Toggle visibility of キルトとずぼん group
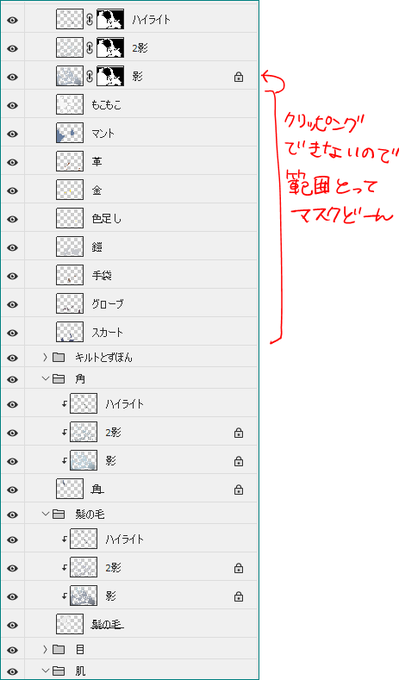Image resolution: width=399 pixels, height=680 pixels. click(13, 358)
